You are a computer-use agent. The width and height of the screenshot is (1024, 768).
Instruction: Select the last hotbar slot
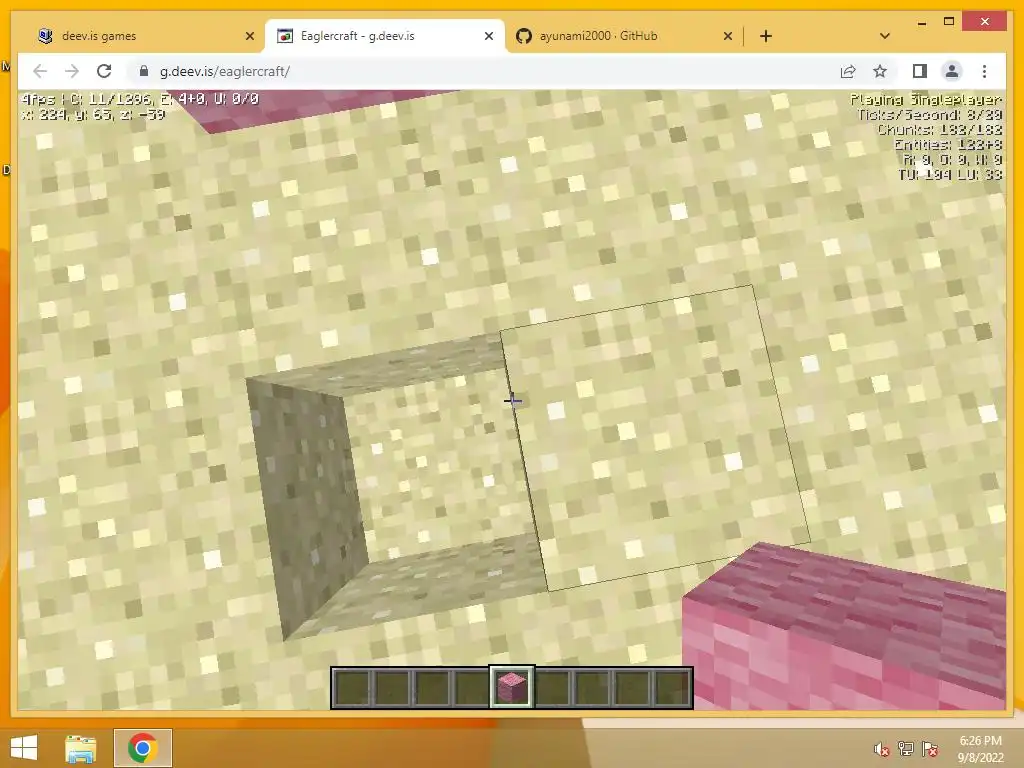coord(672,687)
